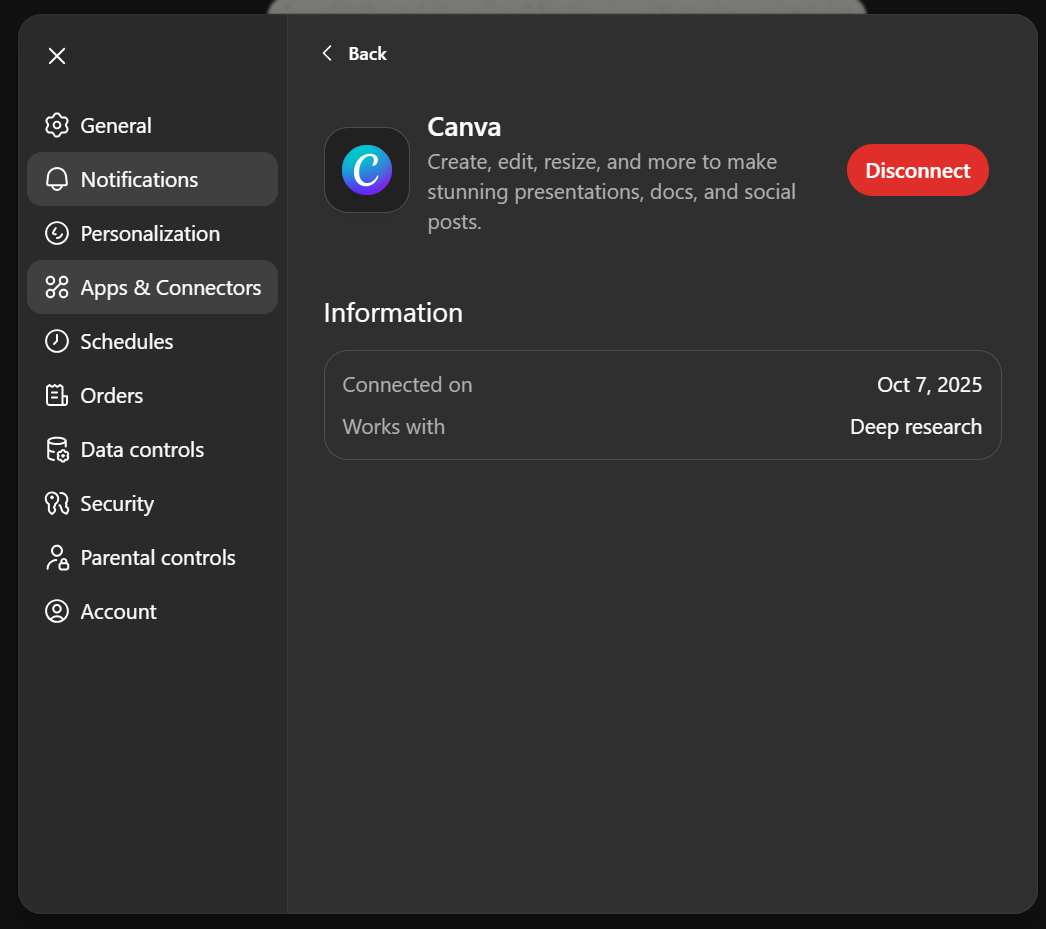Open the General settings label
Screen dimensions: 1046x929
pos(116,125)
